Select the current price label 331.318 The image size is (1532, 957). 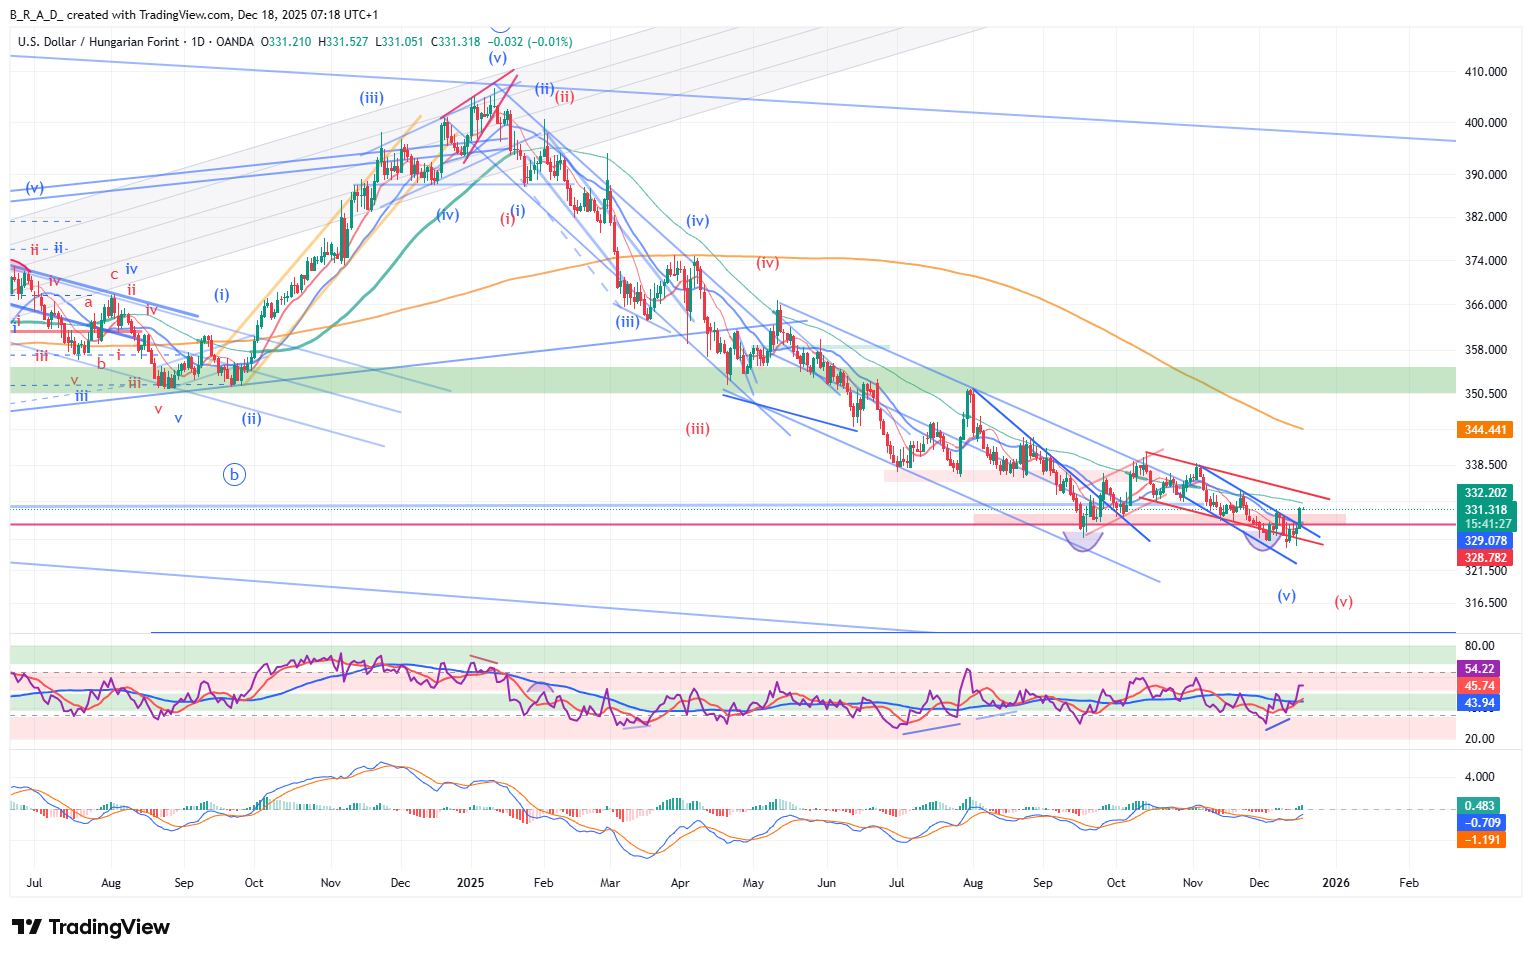1485,510
